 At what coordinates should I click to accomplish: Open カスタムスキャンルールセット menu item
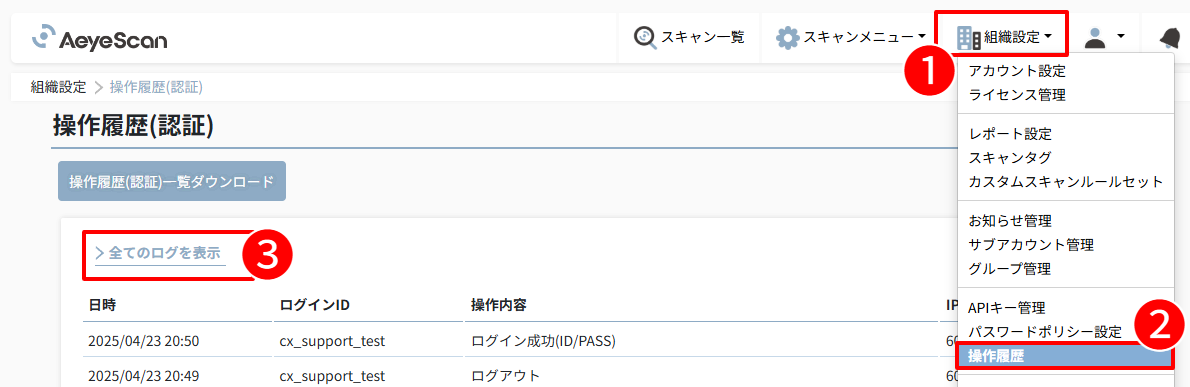(1066, 181)
